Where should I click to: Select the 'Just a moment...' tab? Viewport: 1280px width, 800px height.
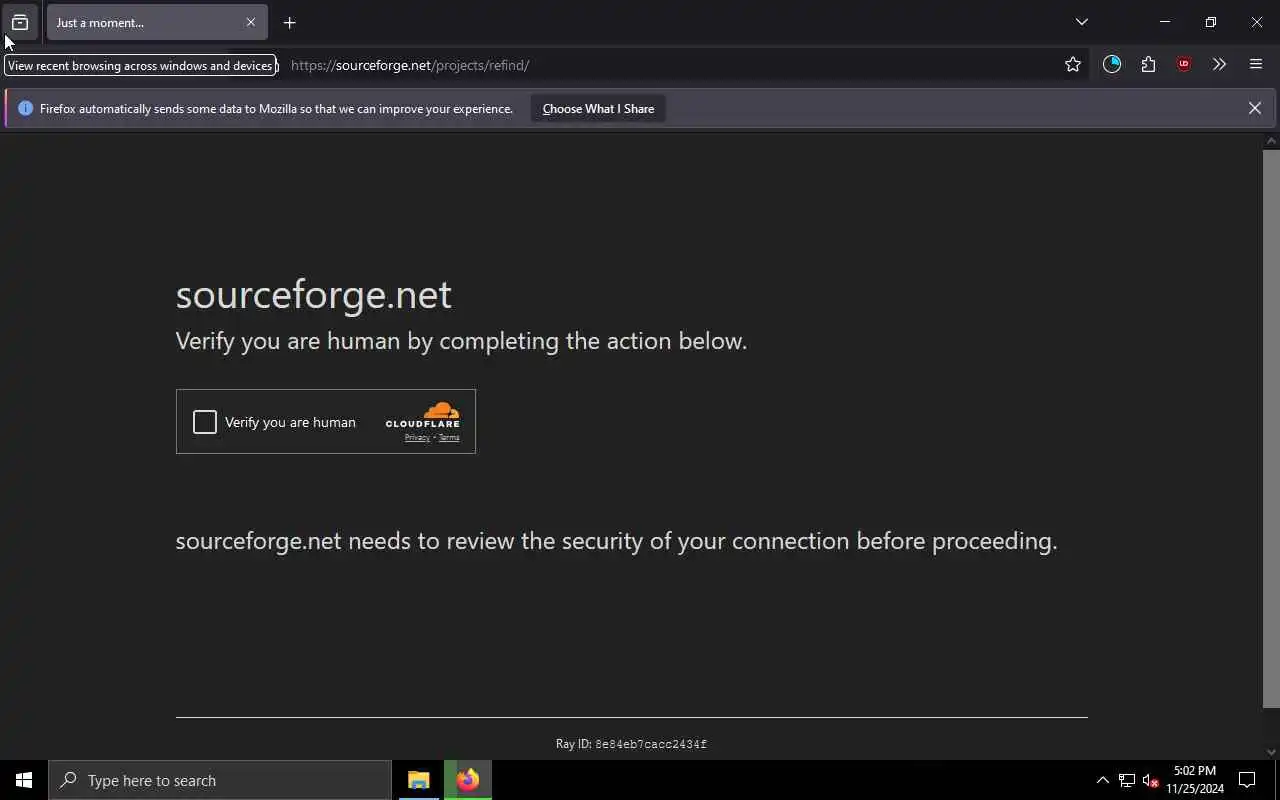tap(157, 22)
